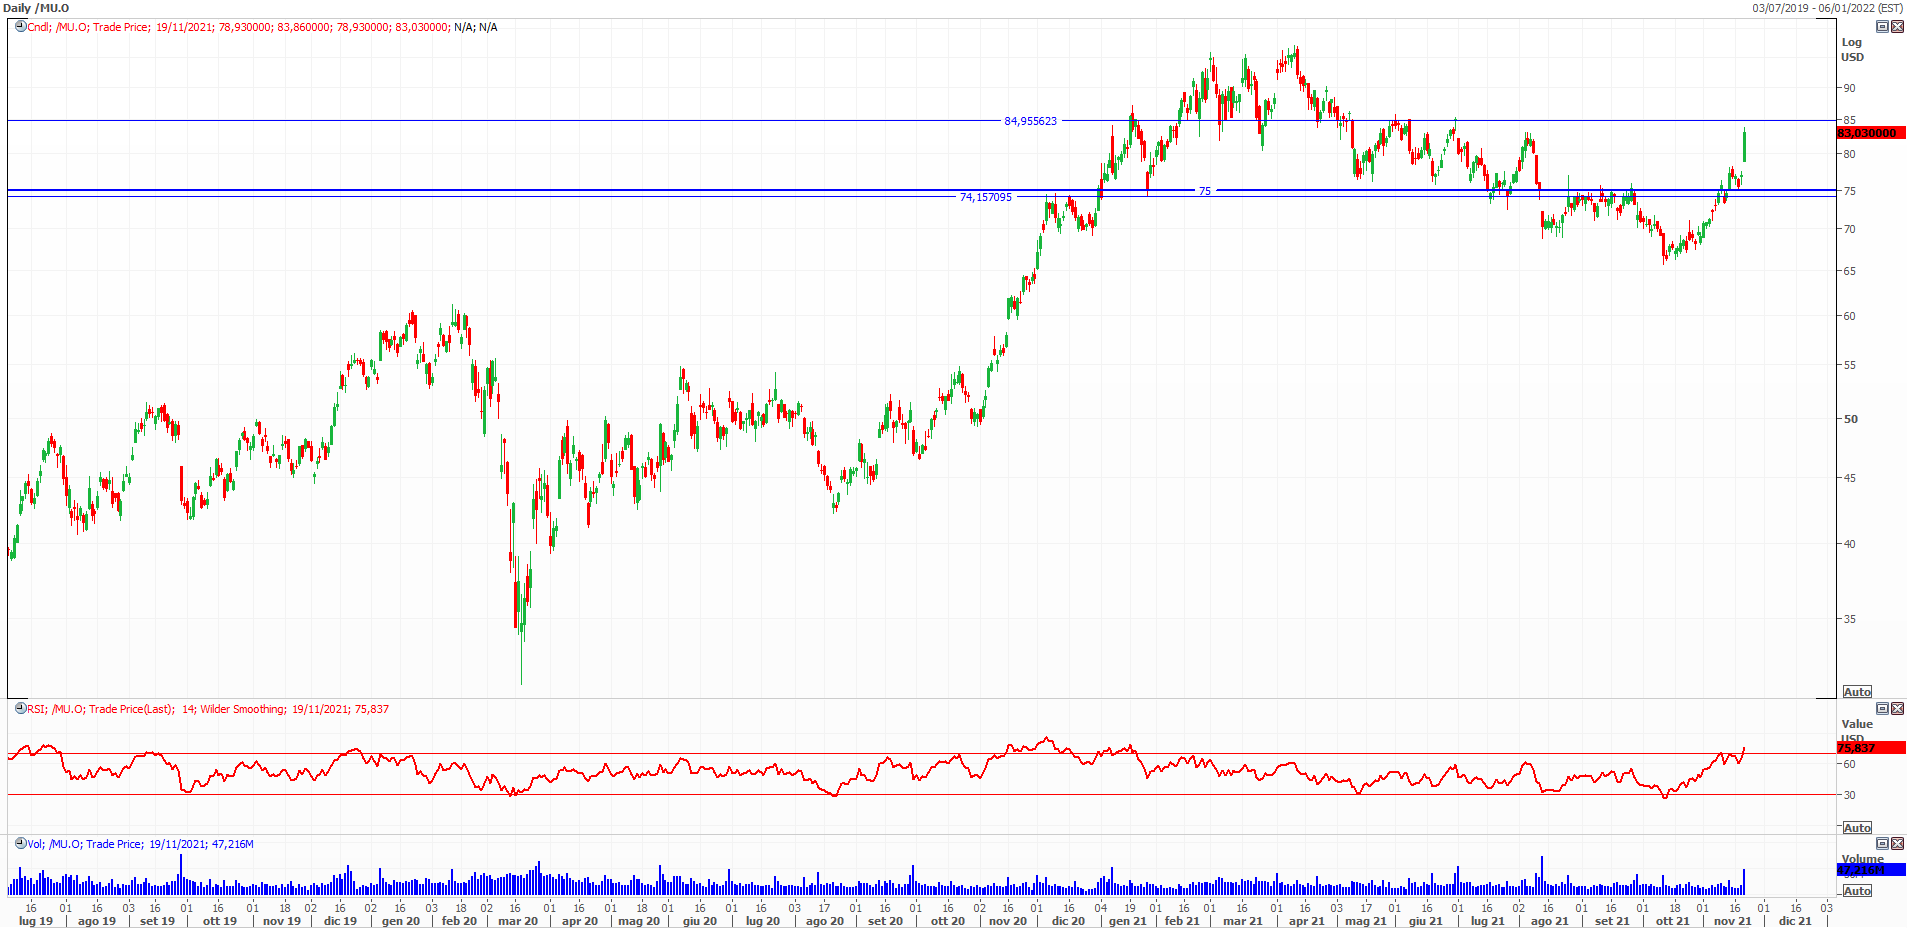This screenshot has width=1907, height=928.
Task: Maximize the RSI indicator pane
Action: coord(1881,708)
